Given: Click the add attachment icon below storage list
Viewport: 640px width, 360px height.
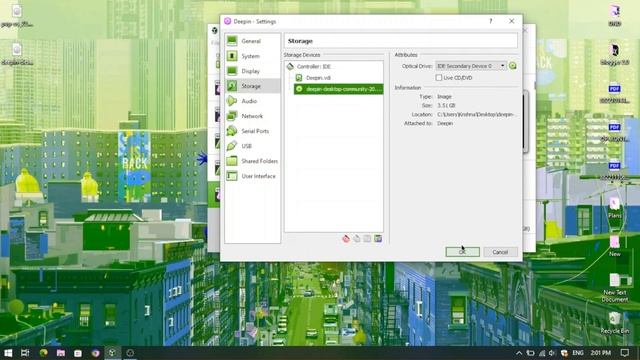Looking at the screenshot, I should click(367, 238).
